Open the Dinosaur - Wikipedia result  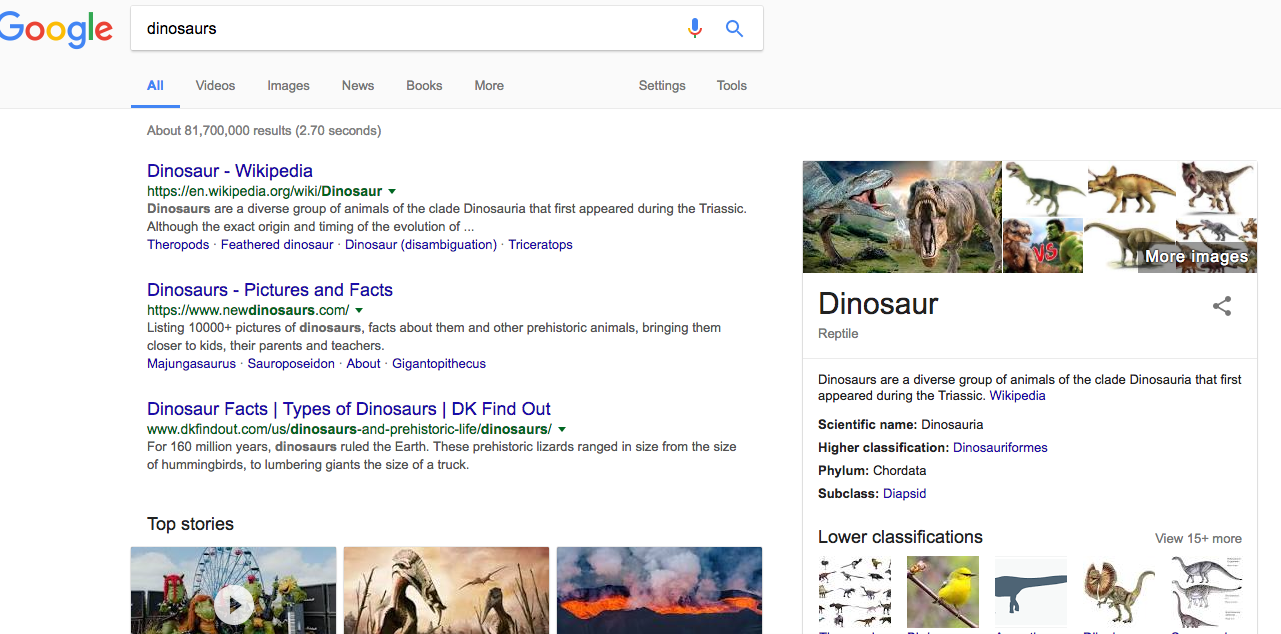(229, 171)
